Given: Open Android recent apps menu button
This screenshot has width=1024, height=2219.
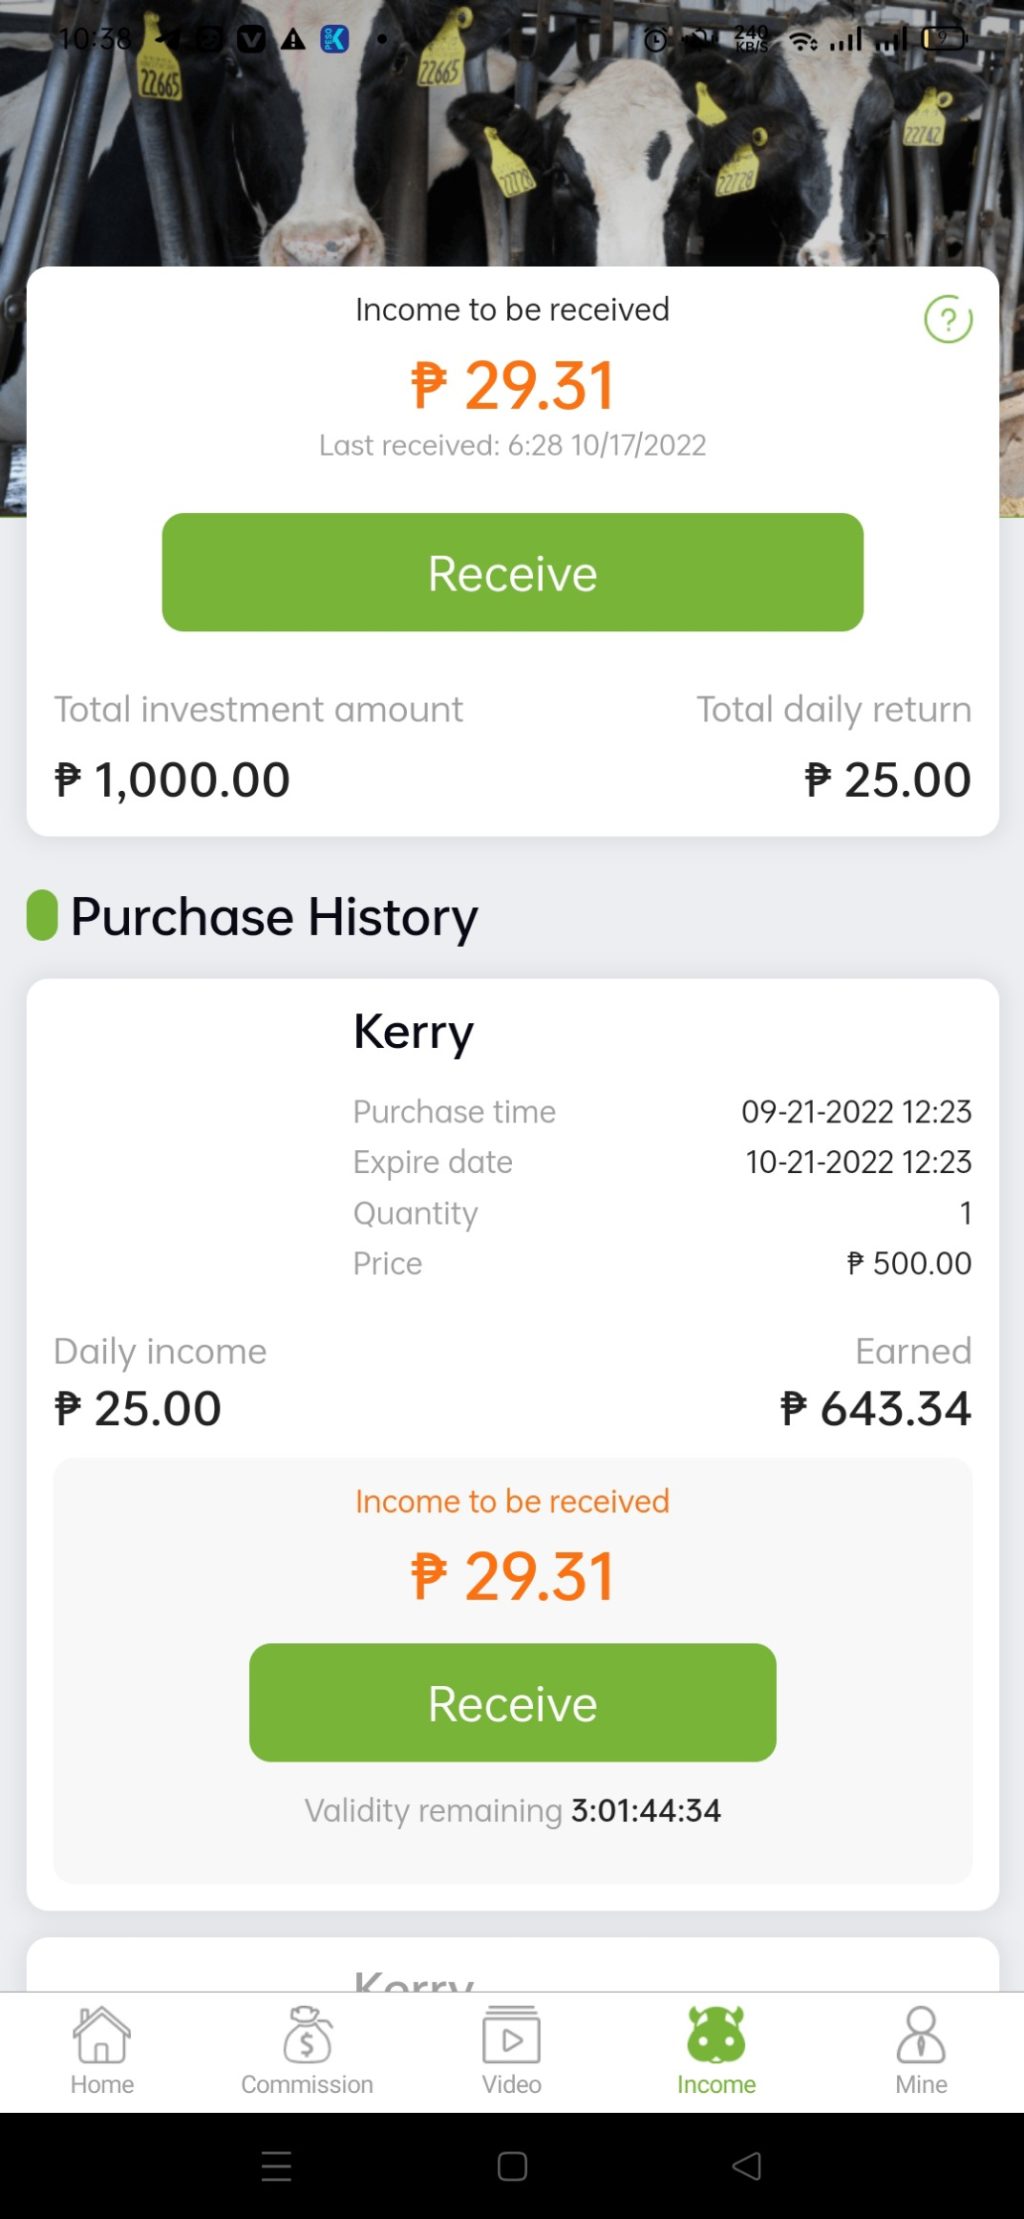Looking at the screenshot, I should point(276,2166).
